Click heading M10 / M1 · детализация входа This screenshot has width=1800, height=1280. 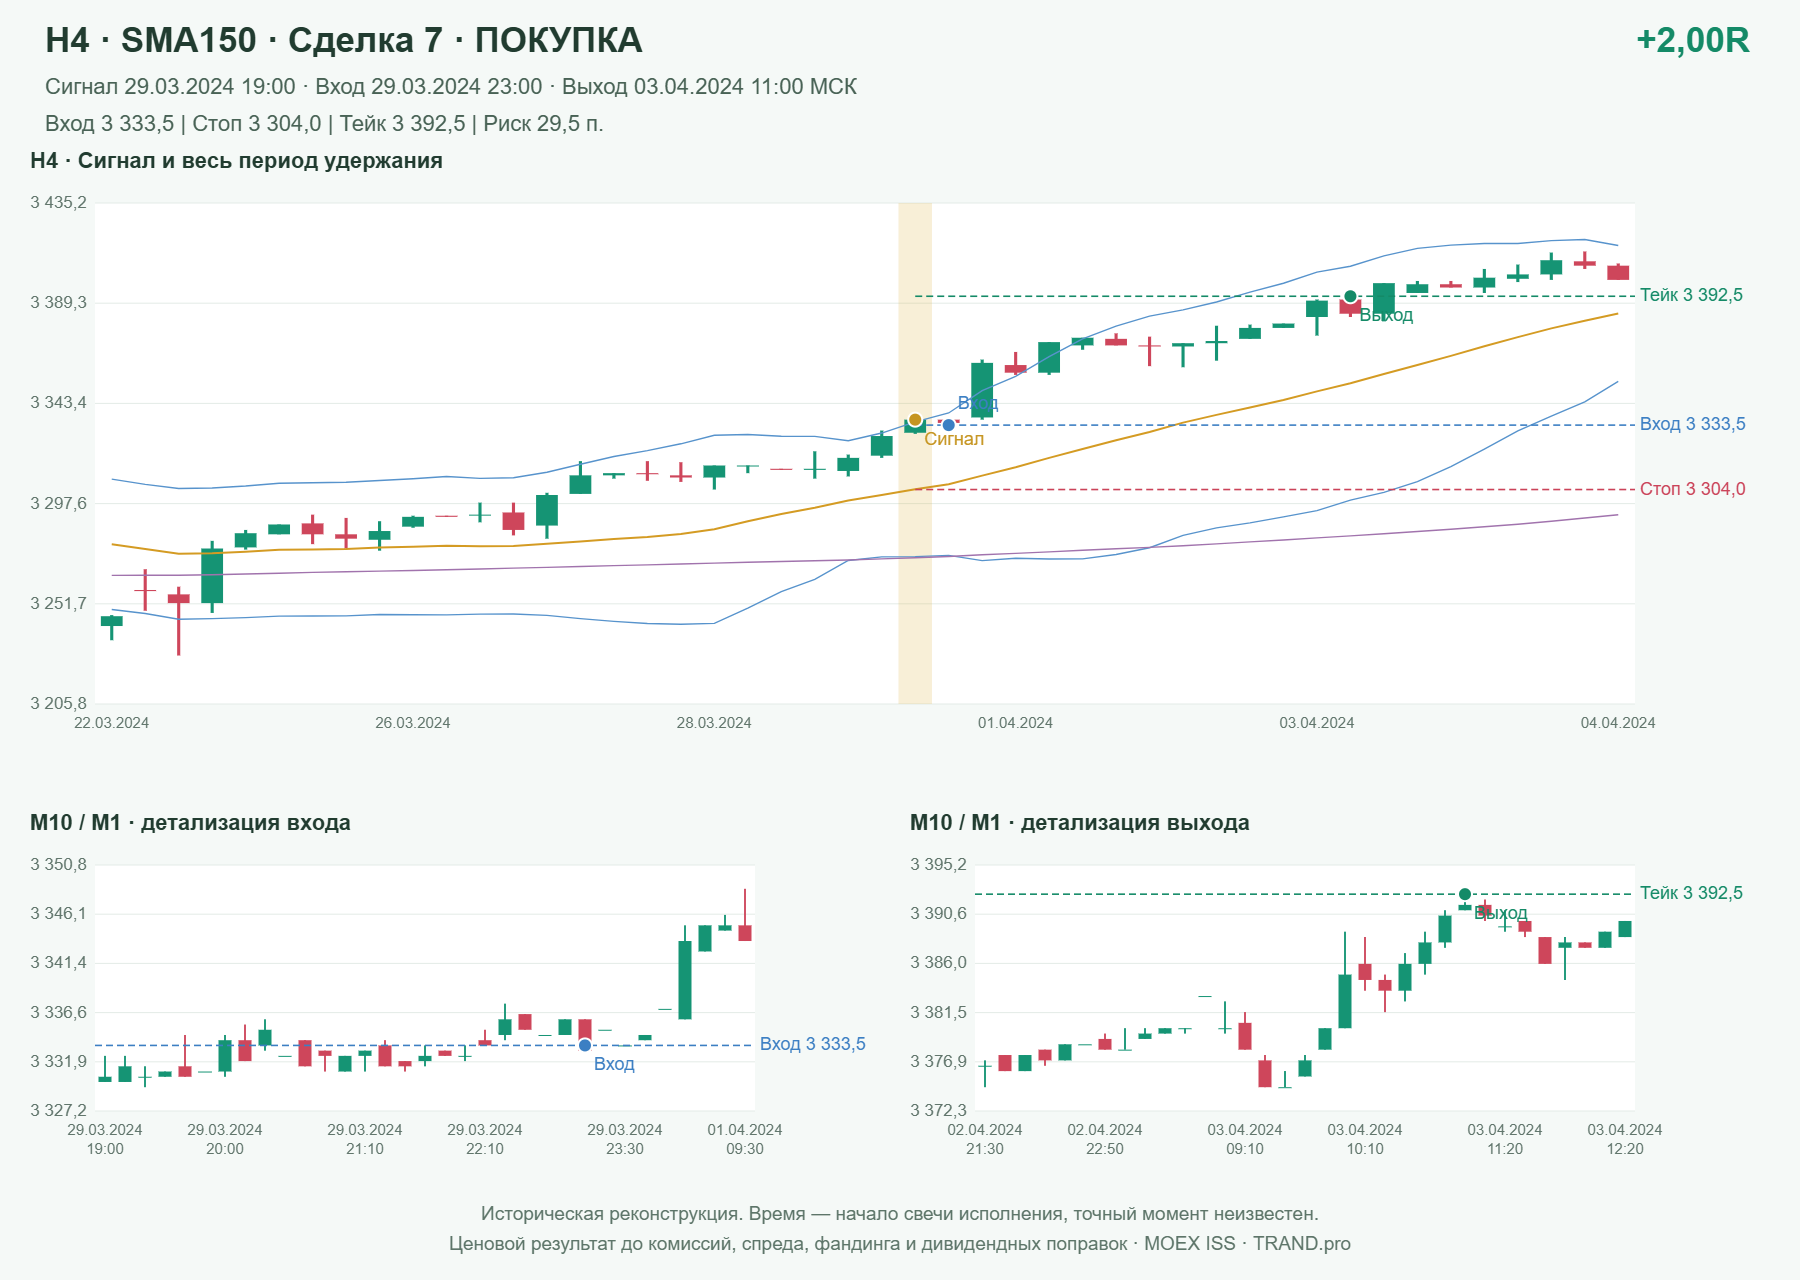point(190,823)
